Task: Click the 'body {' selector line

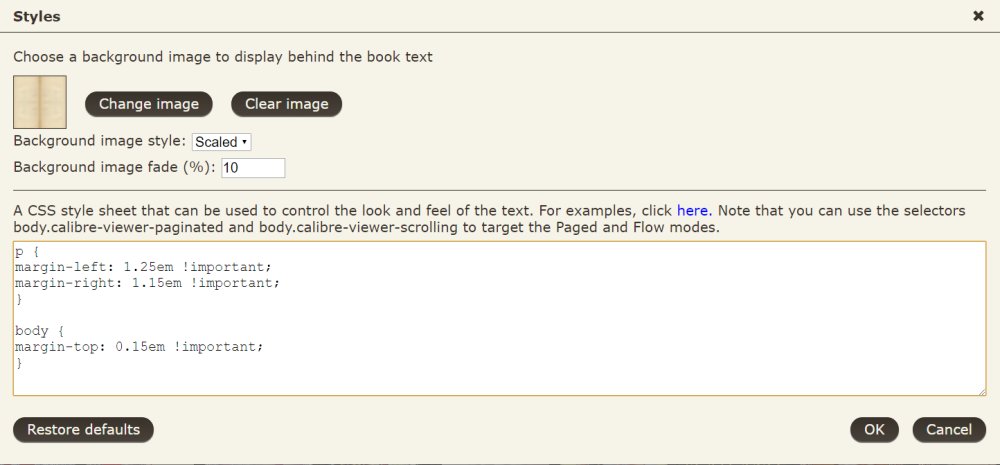Action: click(38, 330)
